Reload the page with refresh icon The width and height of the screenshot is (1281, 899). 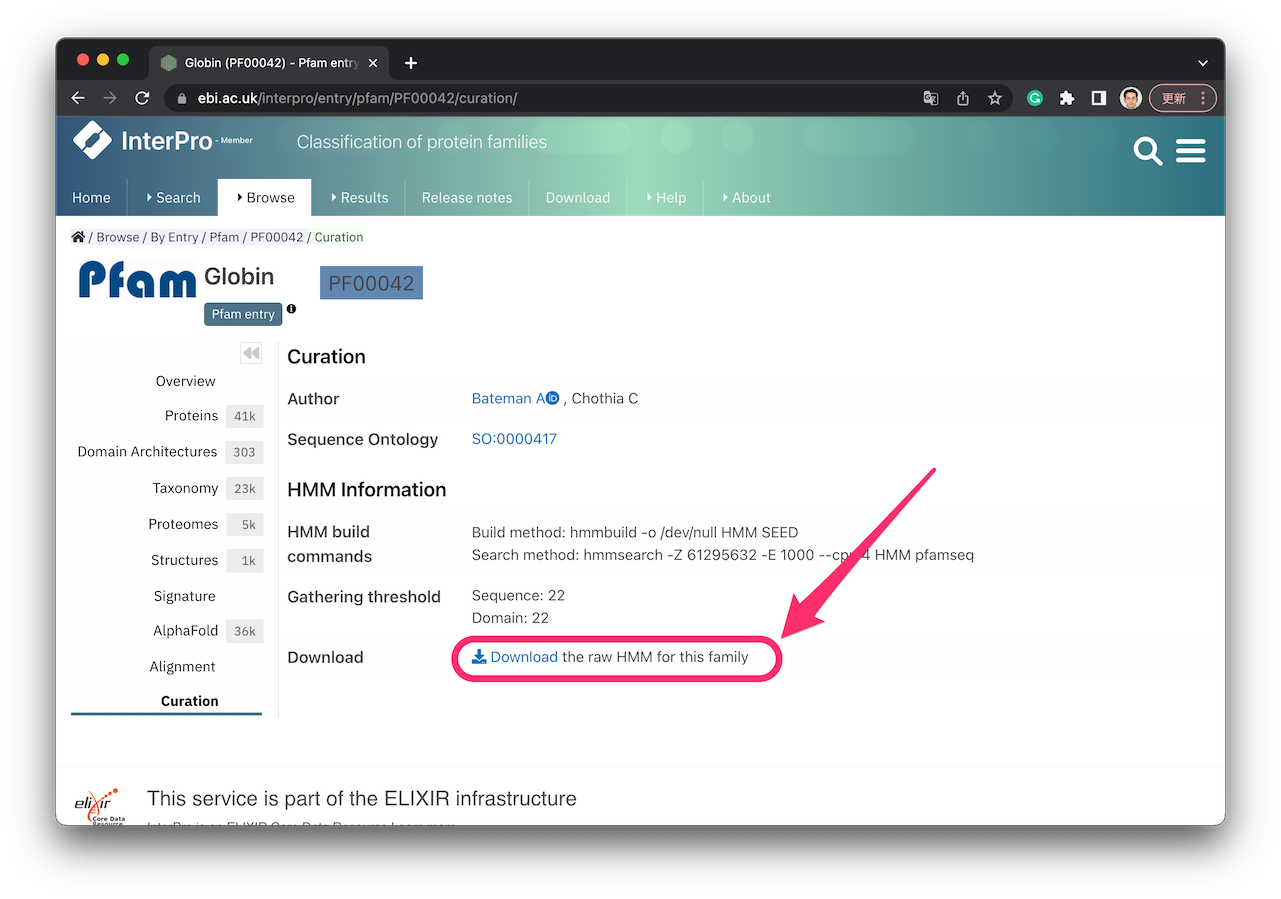pyautogui.click(x=142, y=98)
